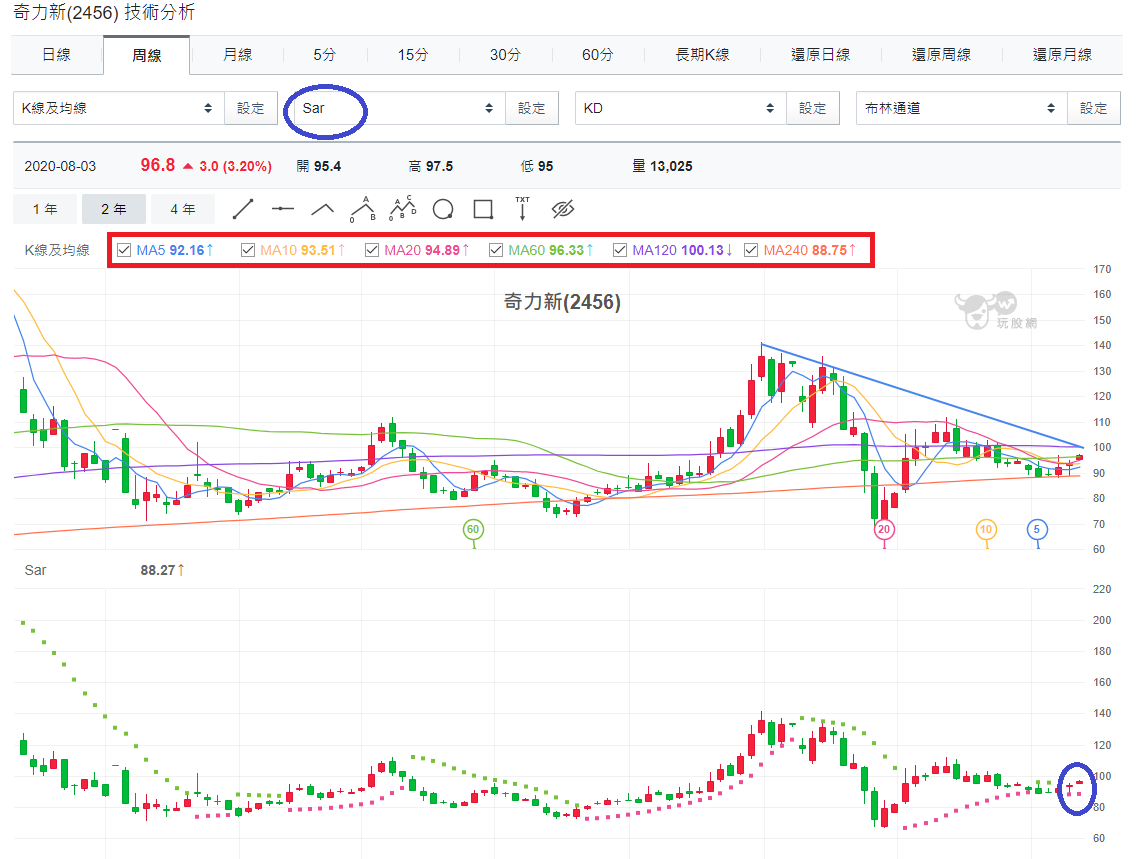Viewport: 1142px width, 859px height.
Task: Disable the MA120 moving average line
Action: (620, 250)
